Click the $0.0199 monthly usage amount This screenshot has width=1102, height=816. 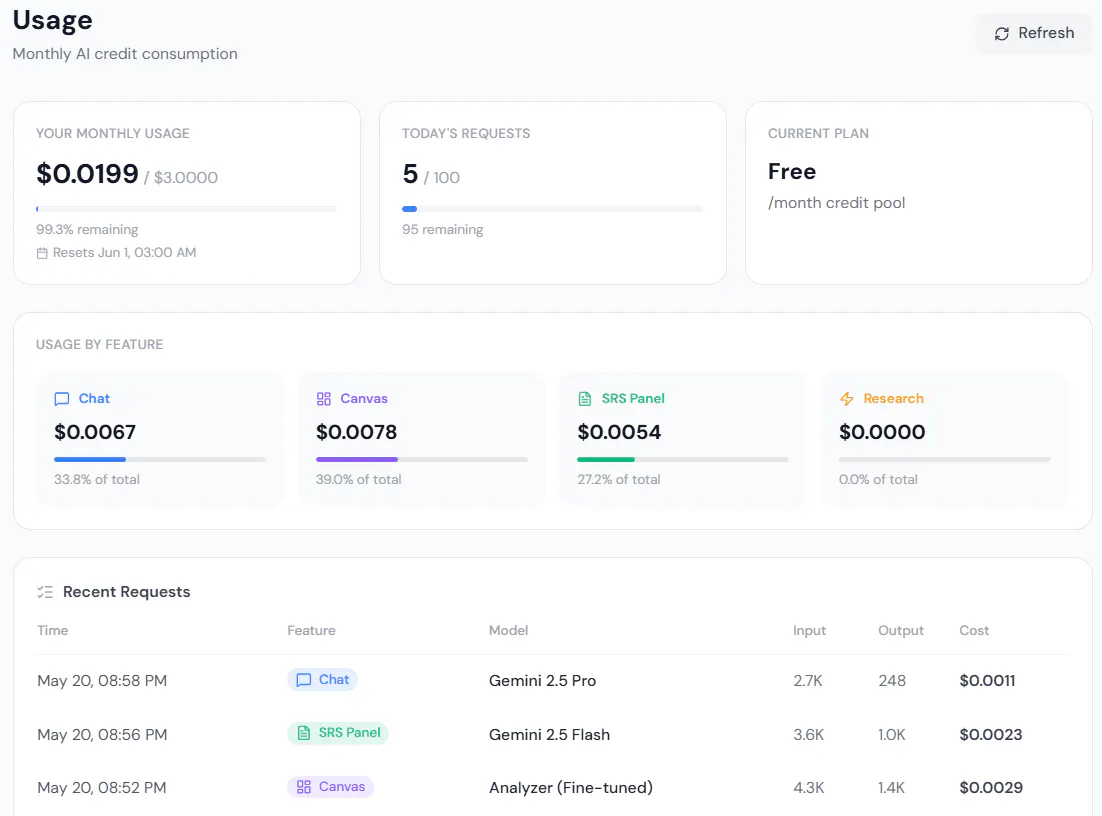[x=88, y=174]
